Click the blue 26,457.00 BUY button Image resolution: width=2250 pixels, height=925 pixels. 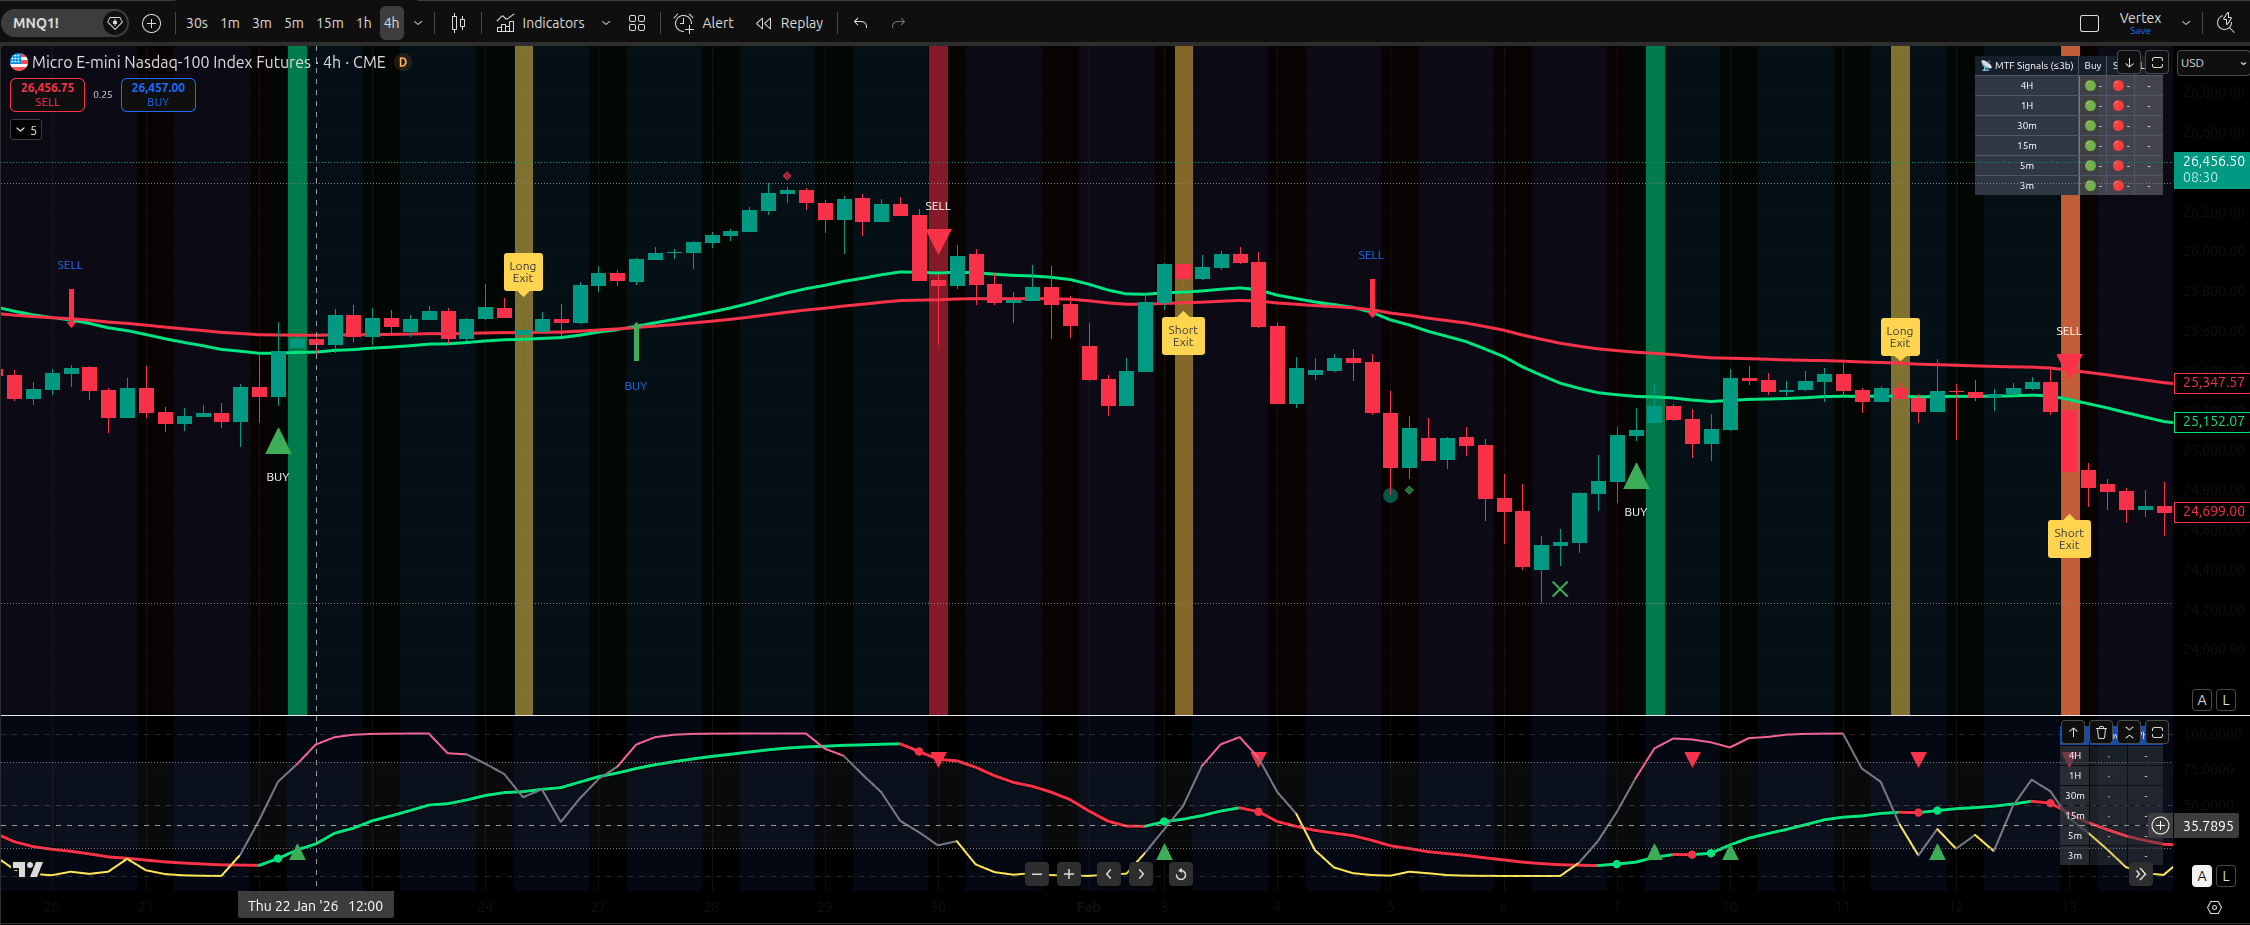pos(158,94)
